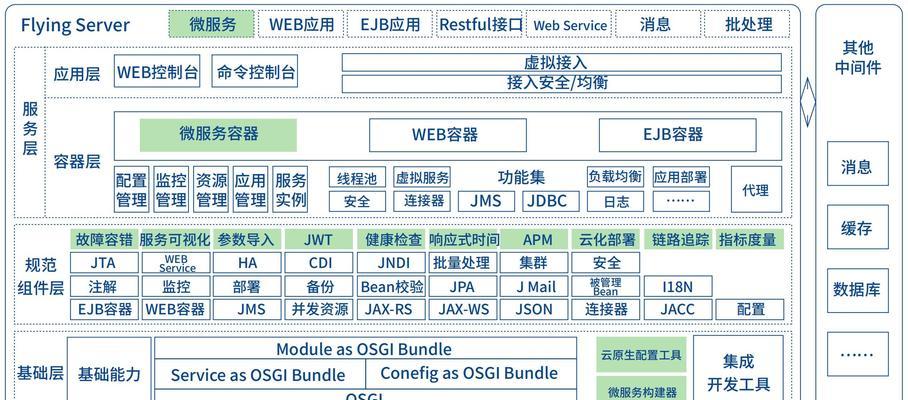Select the 'J Mail' cell

534,287
